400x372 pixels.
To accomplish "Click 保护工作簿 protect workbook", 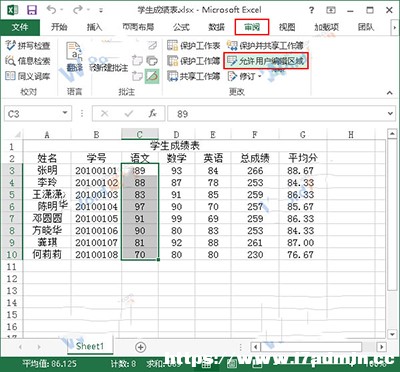I will 194,61.
